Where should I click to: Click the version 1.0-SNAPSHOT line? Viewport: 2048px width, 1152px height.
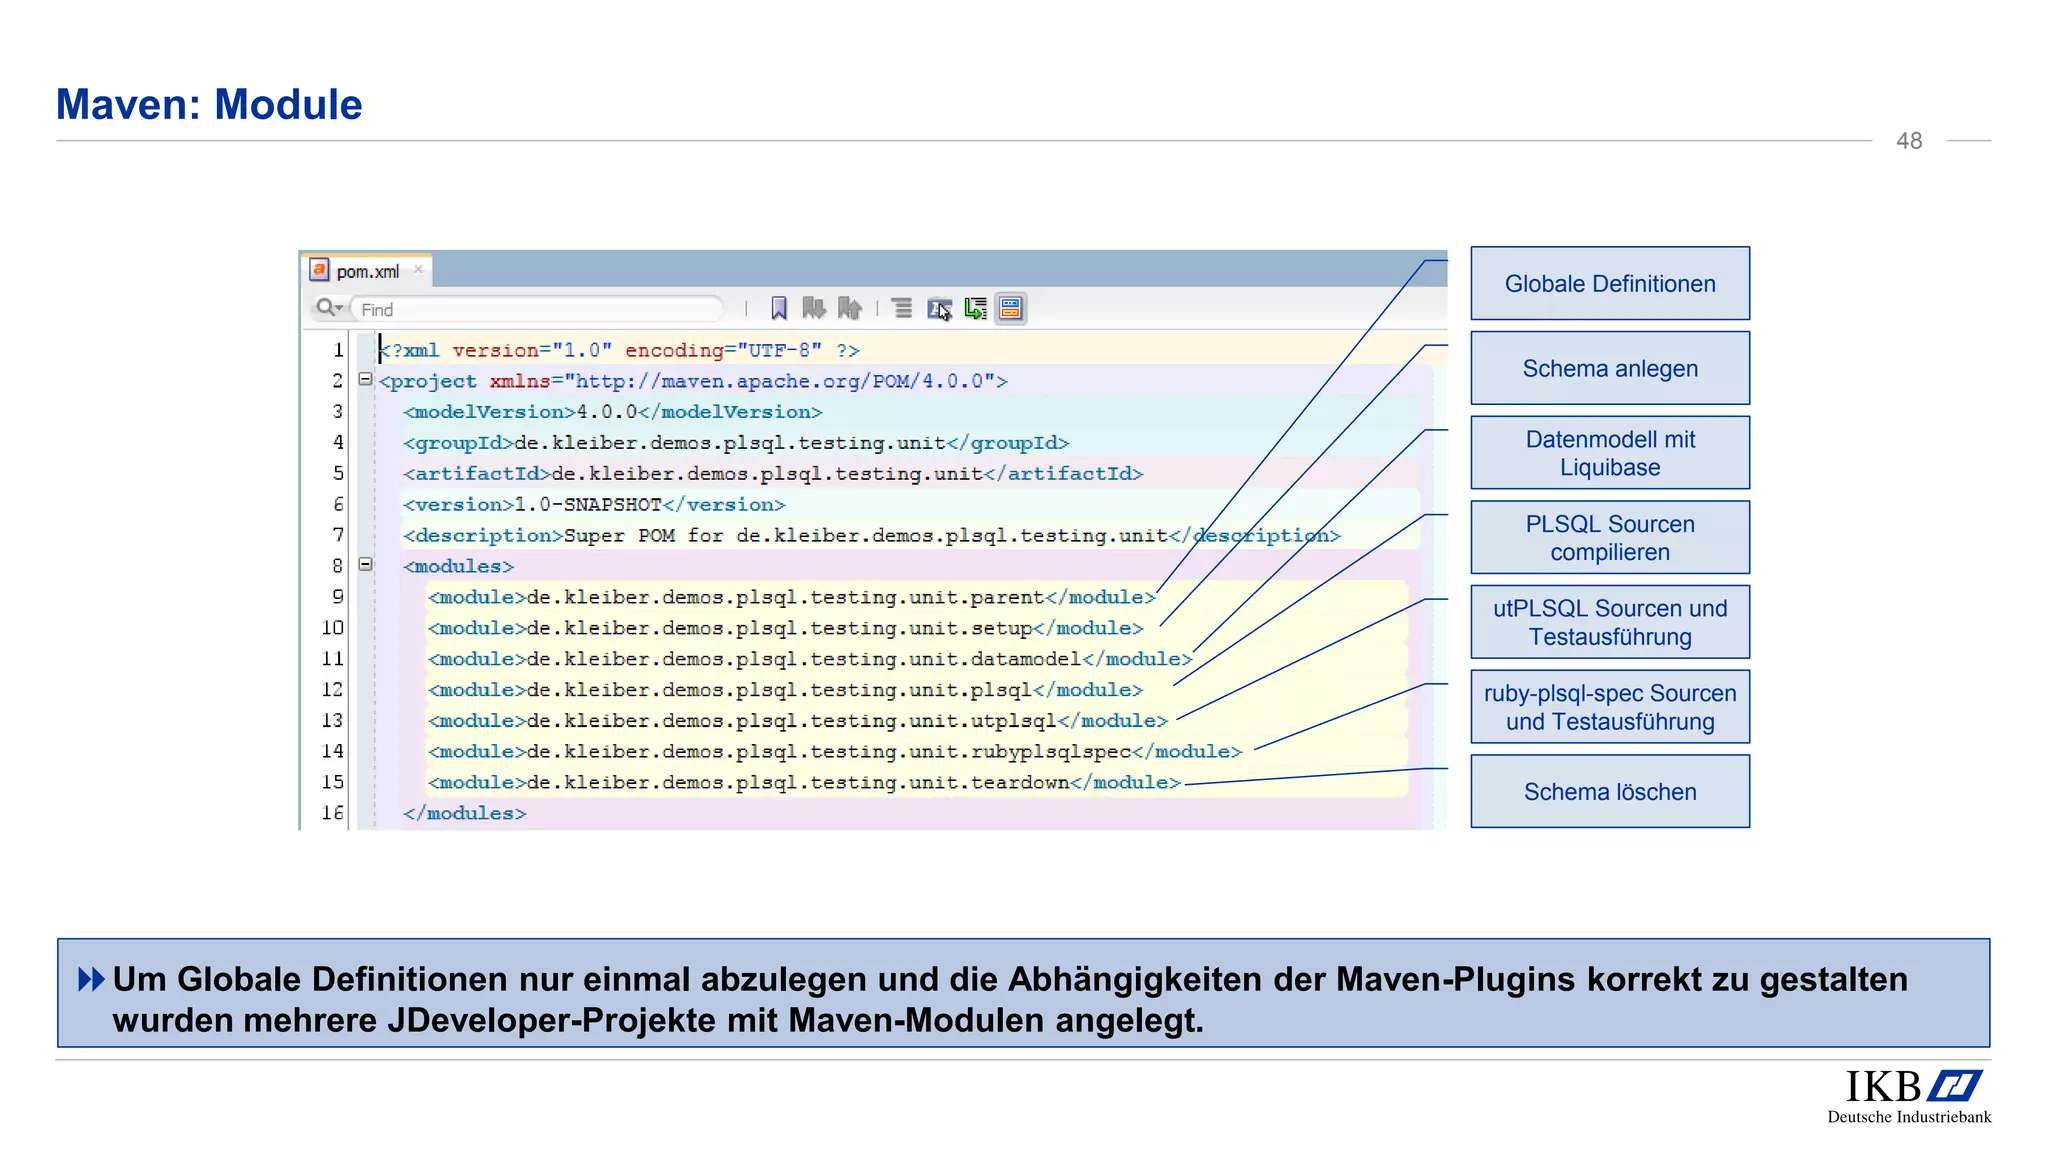click(x=594, y=505)
